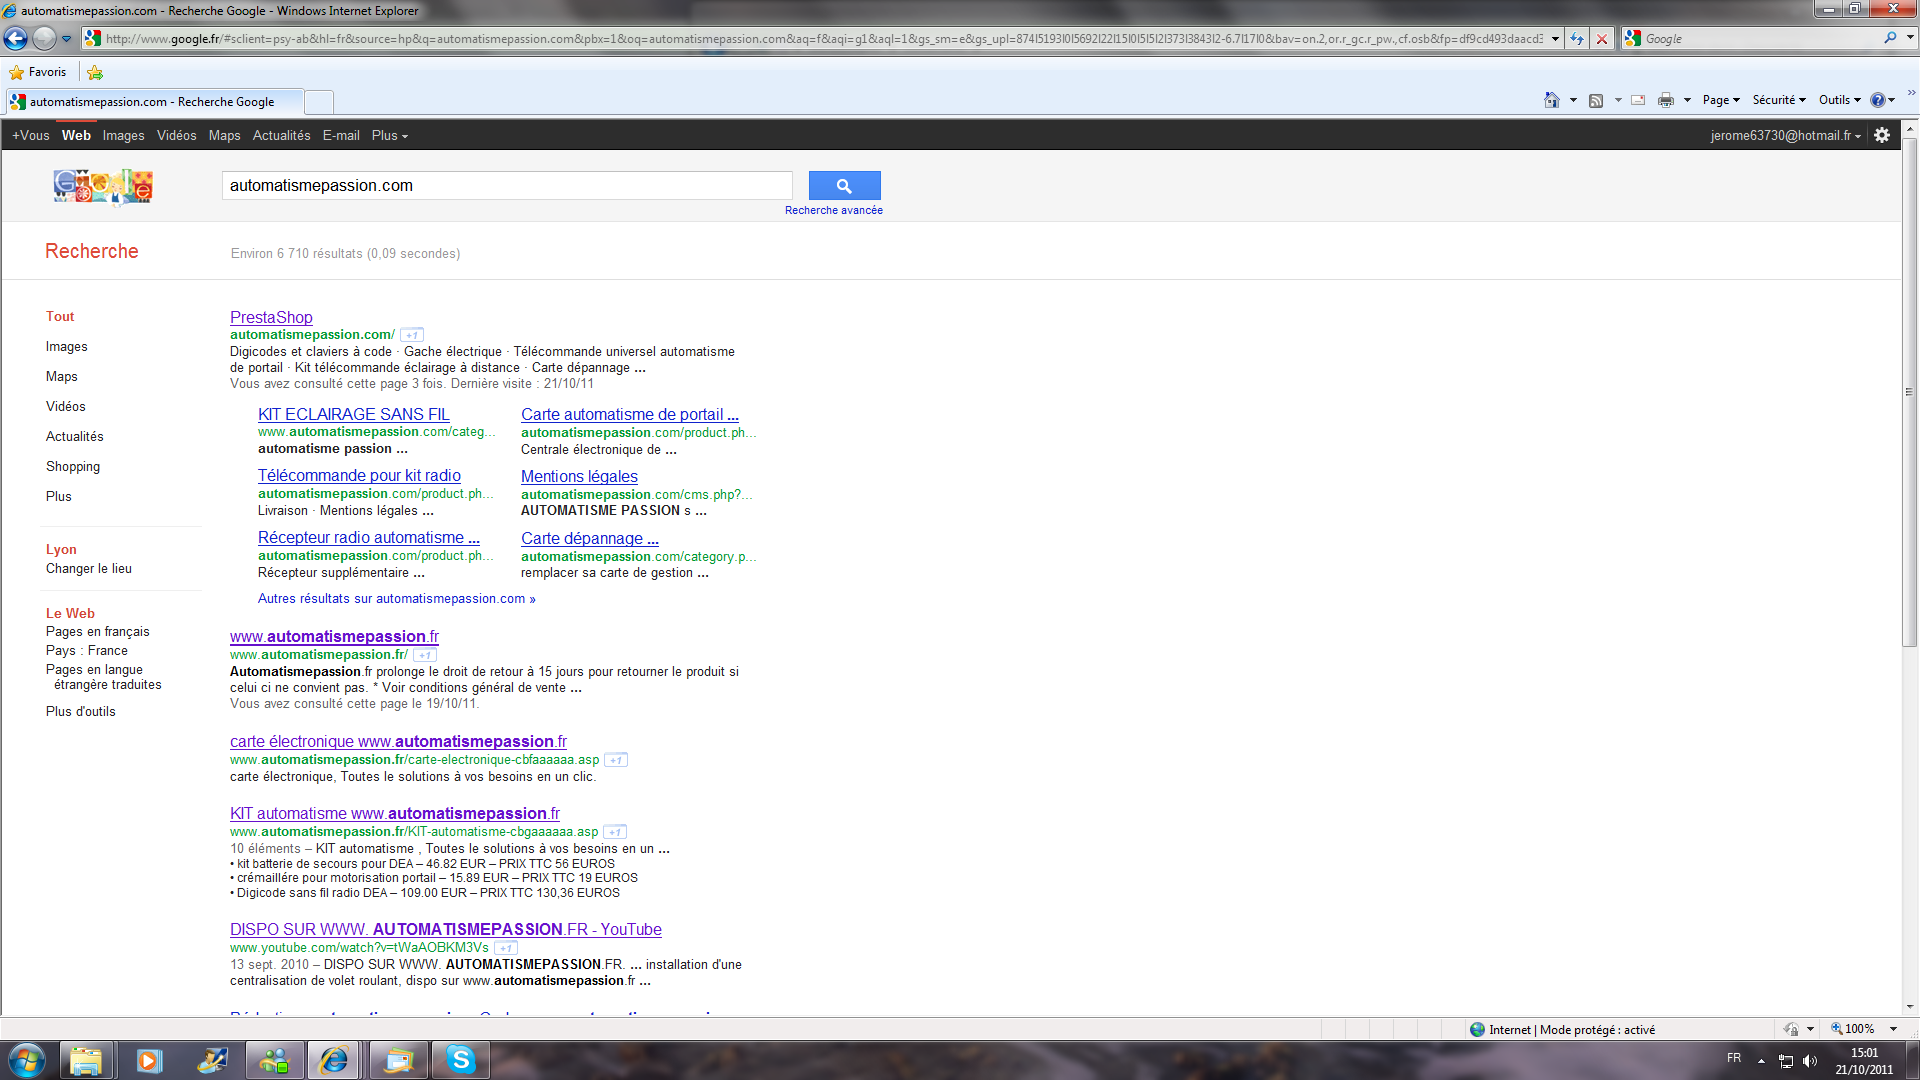Image resolution: width=1920 pixels, height=1080 pixels.
Task: Click +1 button beside automatismepassion.com/ result
Action: [412, 335]
